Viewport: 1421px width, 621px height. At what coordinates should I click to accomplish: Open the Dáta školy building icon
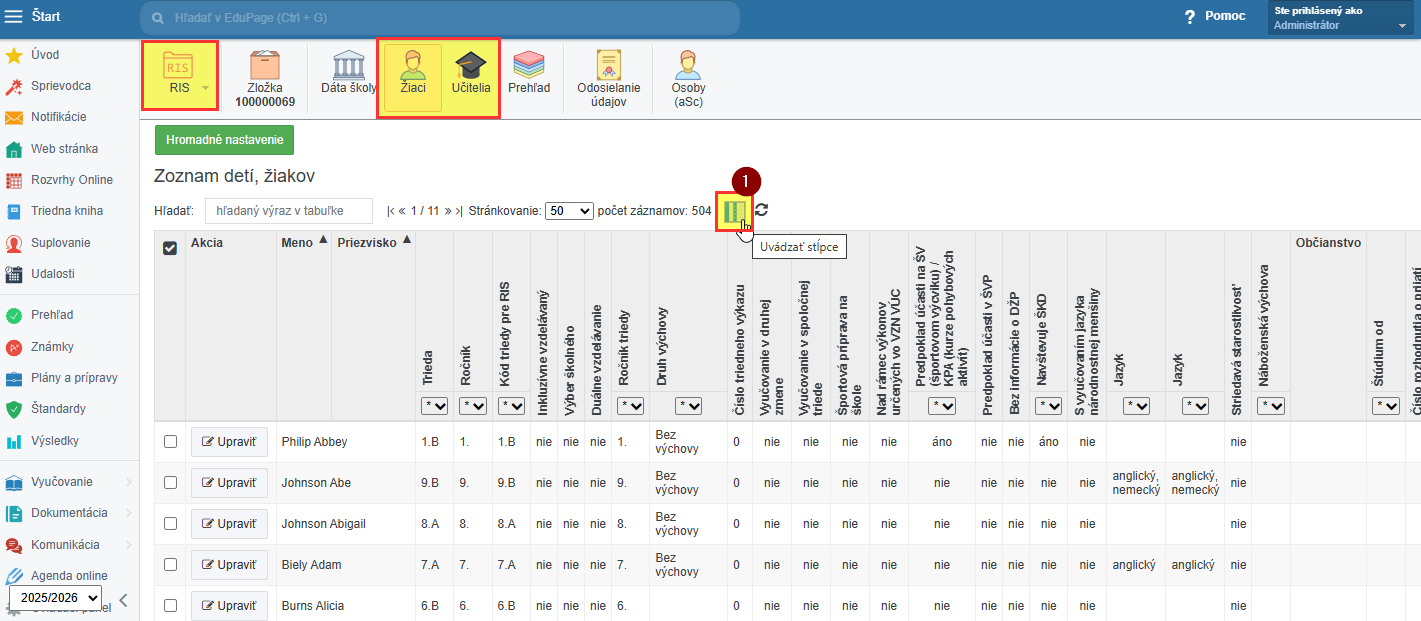[348, 66]
